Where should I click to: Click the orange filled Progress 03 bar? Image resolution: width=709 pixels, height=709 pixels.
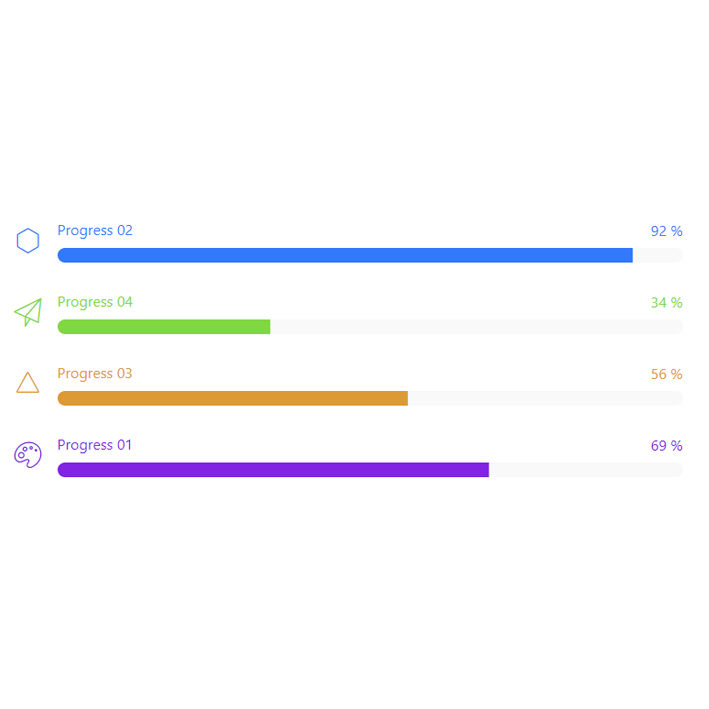tap(232, 398)
